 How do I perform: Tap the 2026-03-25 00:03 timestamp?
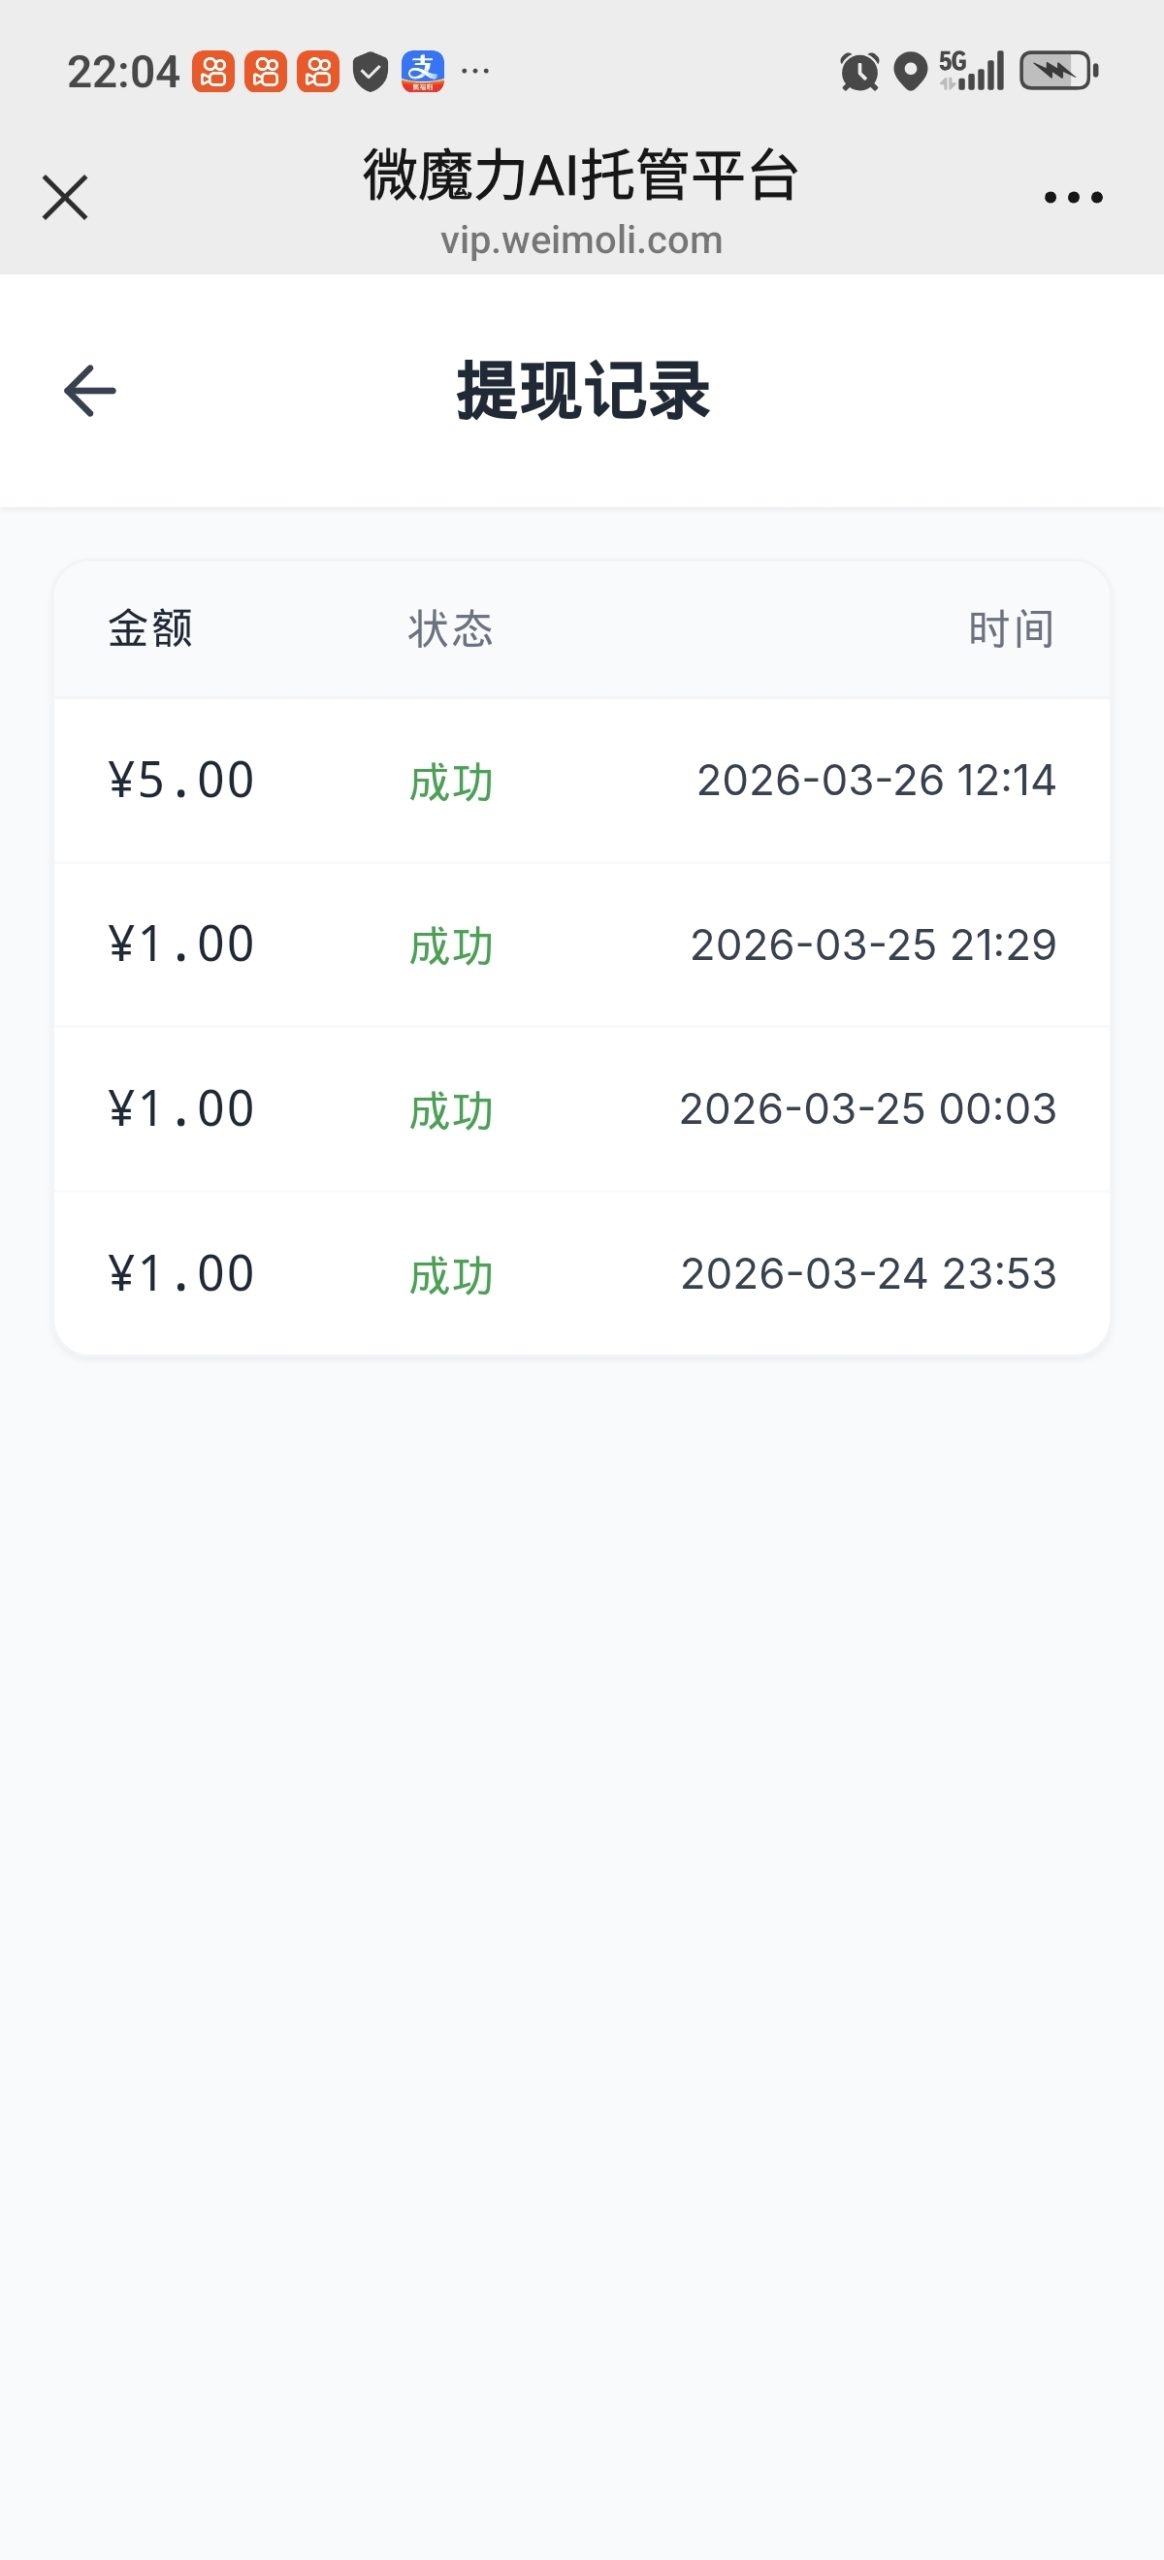coord(868,1109)
